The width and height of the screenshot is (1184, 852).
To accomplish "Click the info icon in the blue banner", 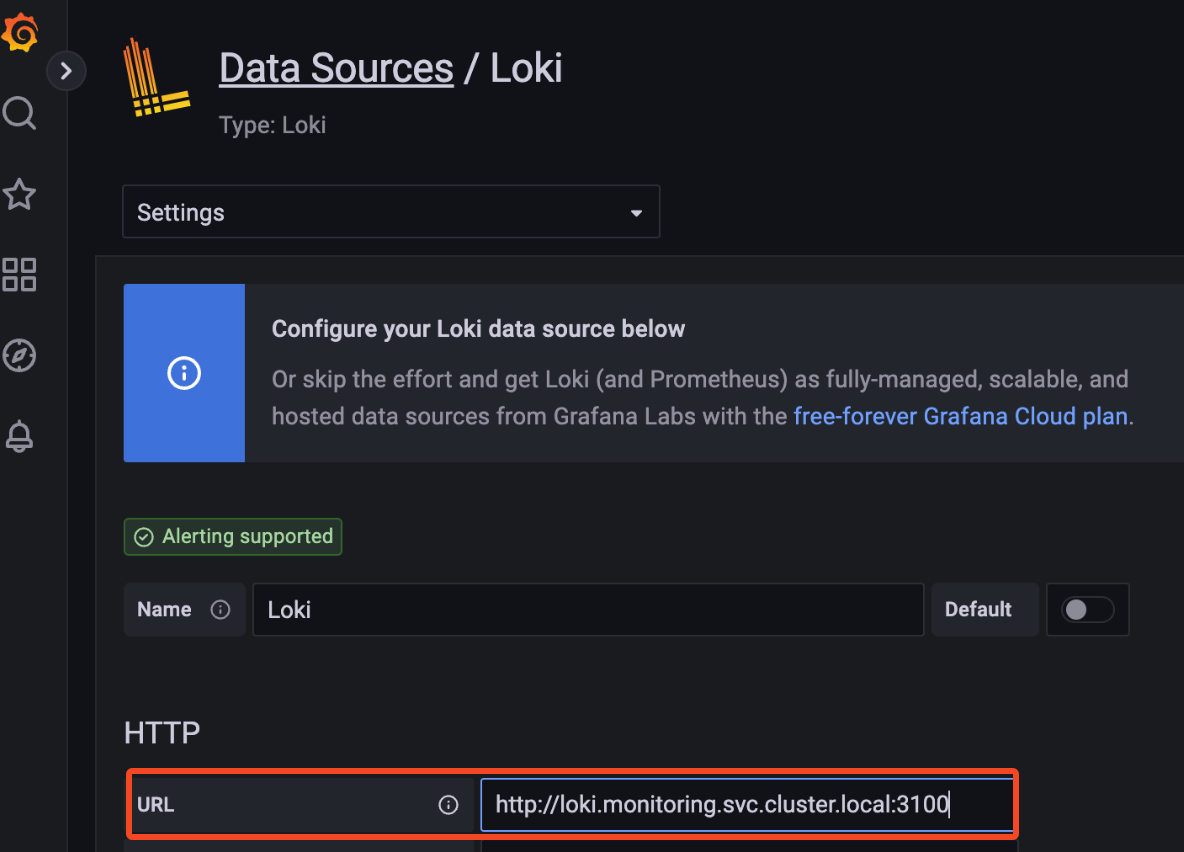I will click(184, 373).
